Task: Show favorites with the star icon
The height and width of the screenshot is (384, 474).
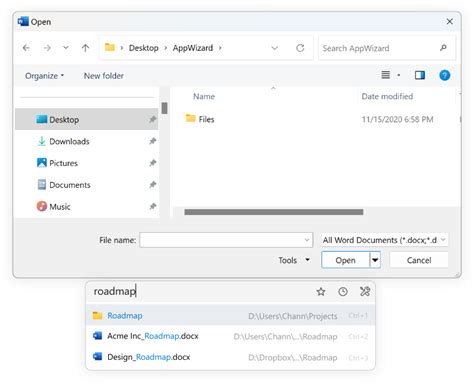Action: coord(321,292)
